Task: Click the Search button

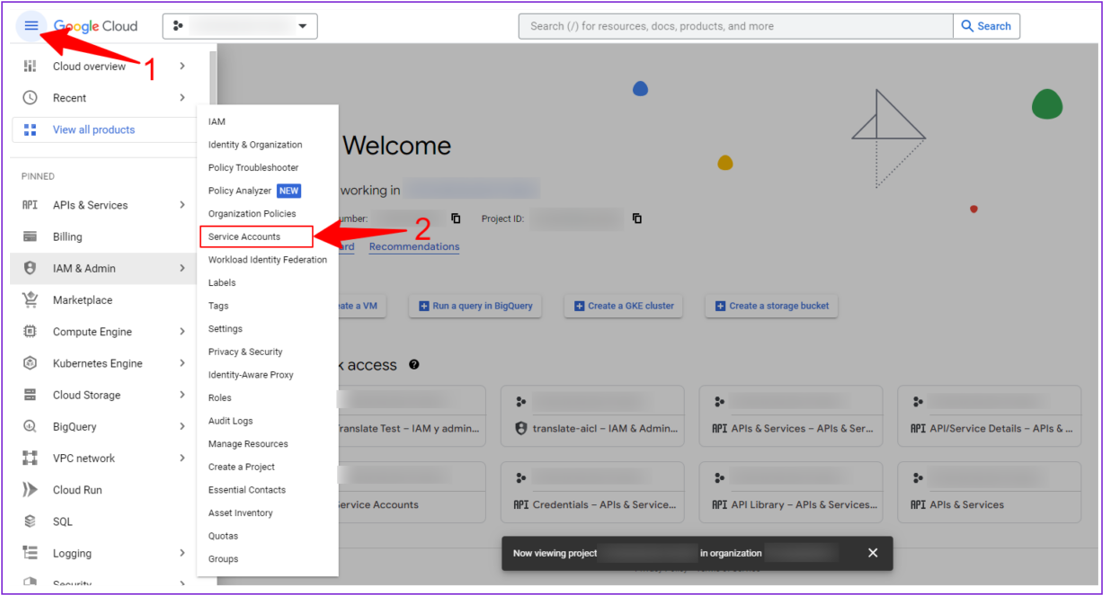Action: (986, 26)
